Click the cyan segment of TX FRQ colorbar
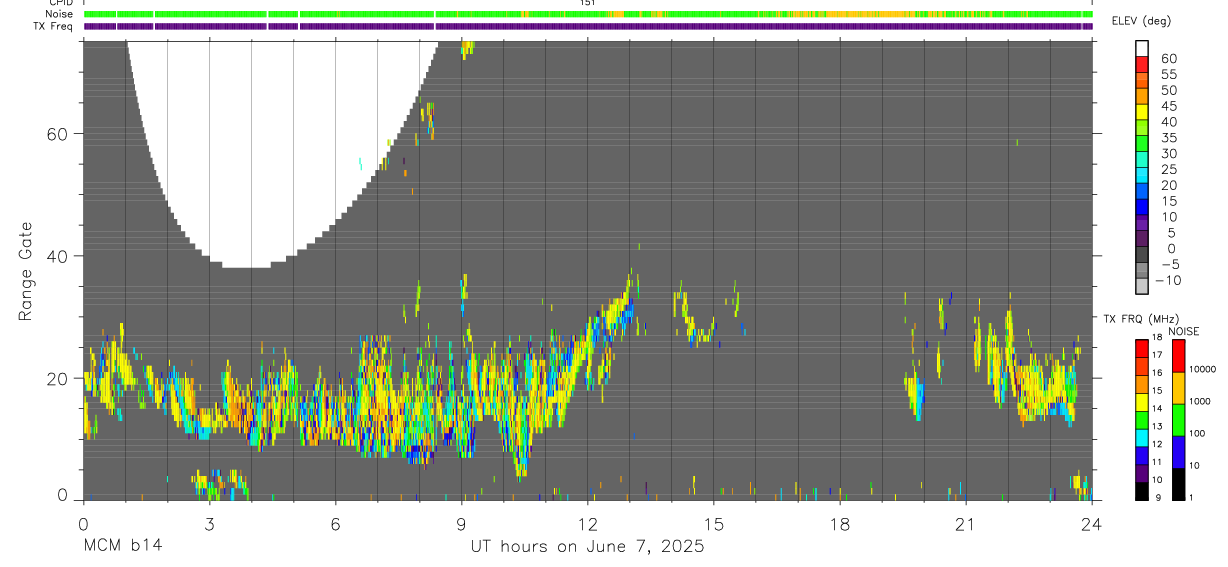 pos(1142,438)
